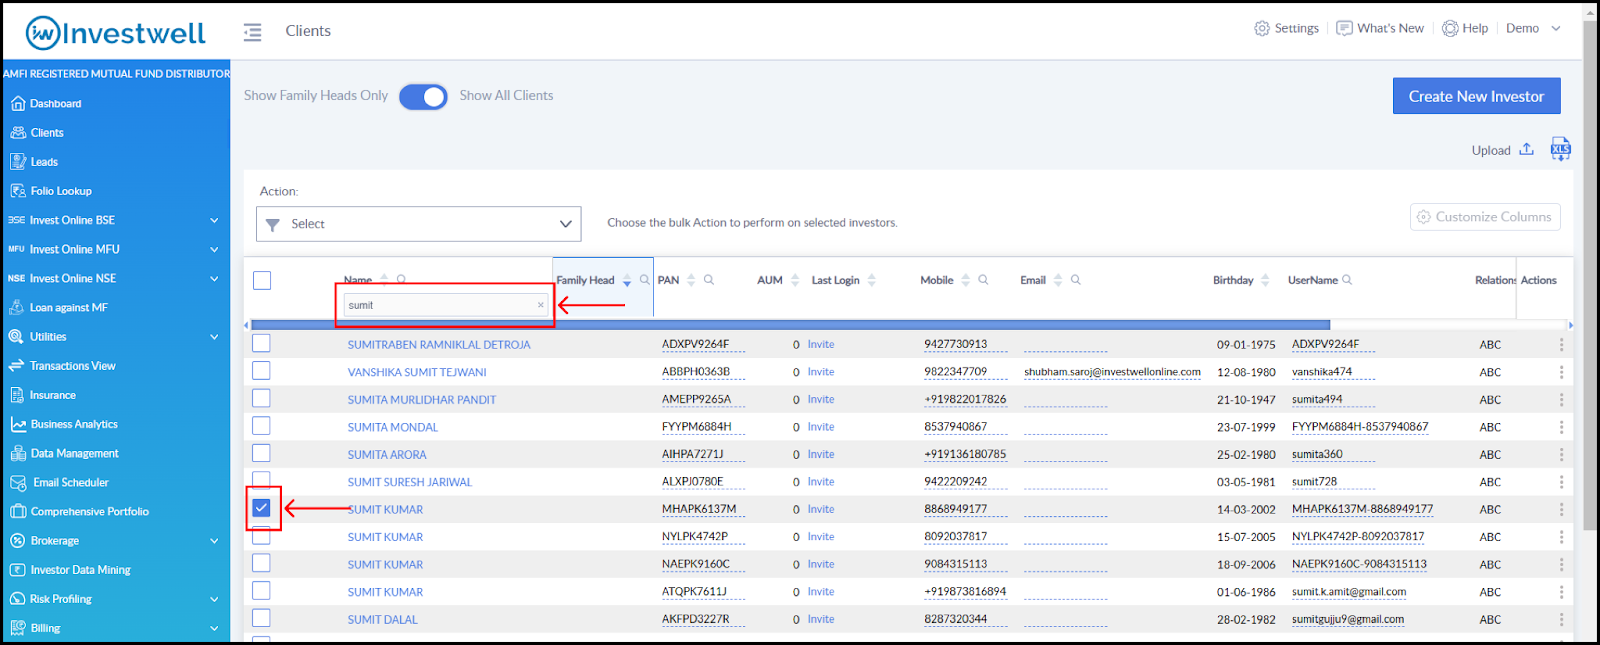This screenshot has height=645, width=1600.
Task: Expand Invest Online MFU submenu
Action: pos(214,249)
